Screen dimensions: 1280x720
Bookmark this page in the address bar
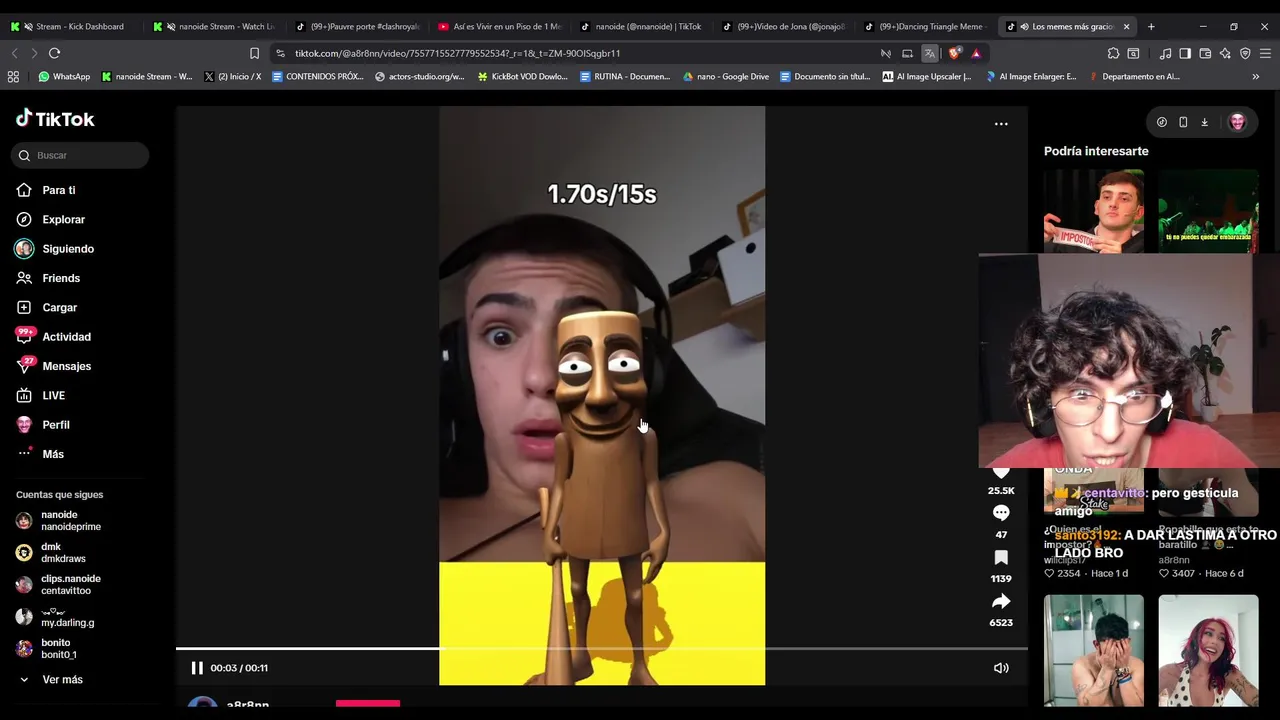pyautogui.click(x=254, y=53)
